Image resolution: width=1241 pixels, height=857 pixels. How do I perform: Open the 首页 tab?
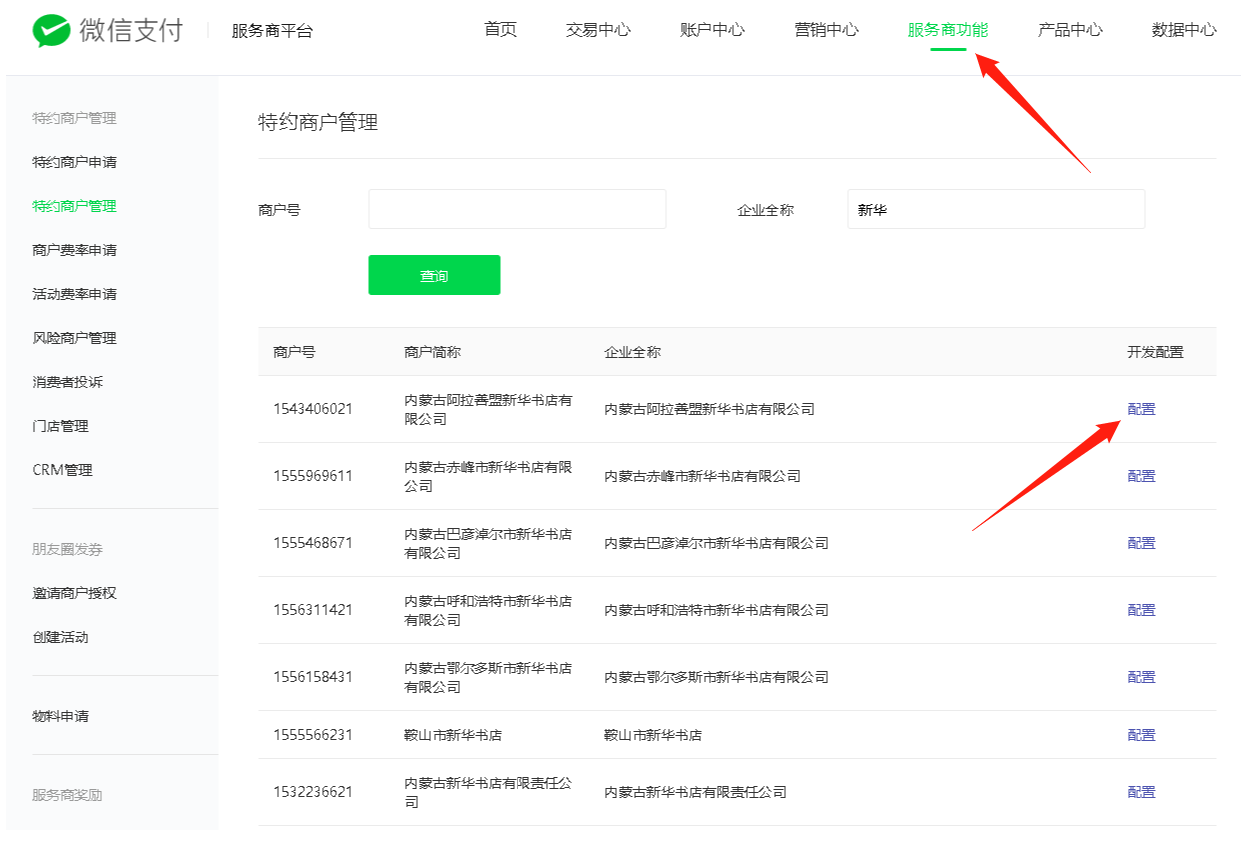tap(500, 30)
